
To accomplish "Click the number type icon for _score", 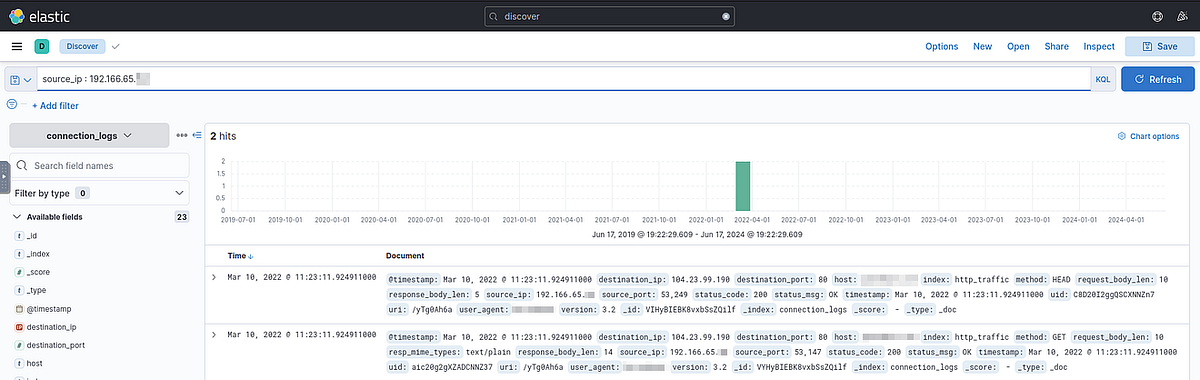I will [x=18, y=272].
